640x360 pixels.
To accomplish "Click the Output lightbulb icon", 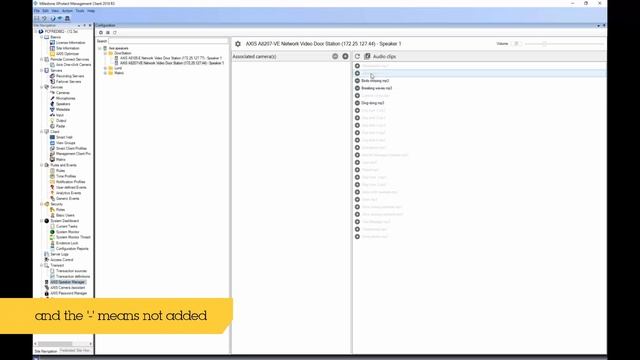I will click(52, 121).
